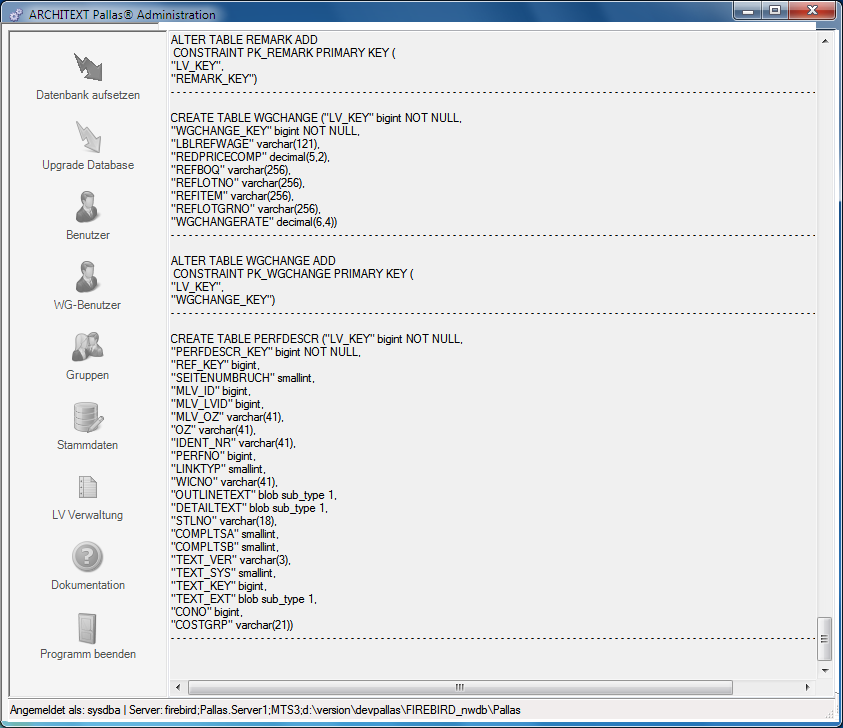
Task: Open the Dokumentation question mark icon
Action: pos(87,557)
